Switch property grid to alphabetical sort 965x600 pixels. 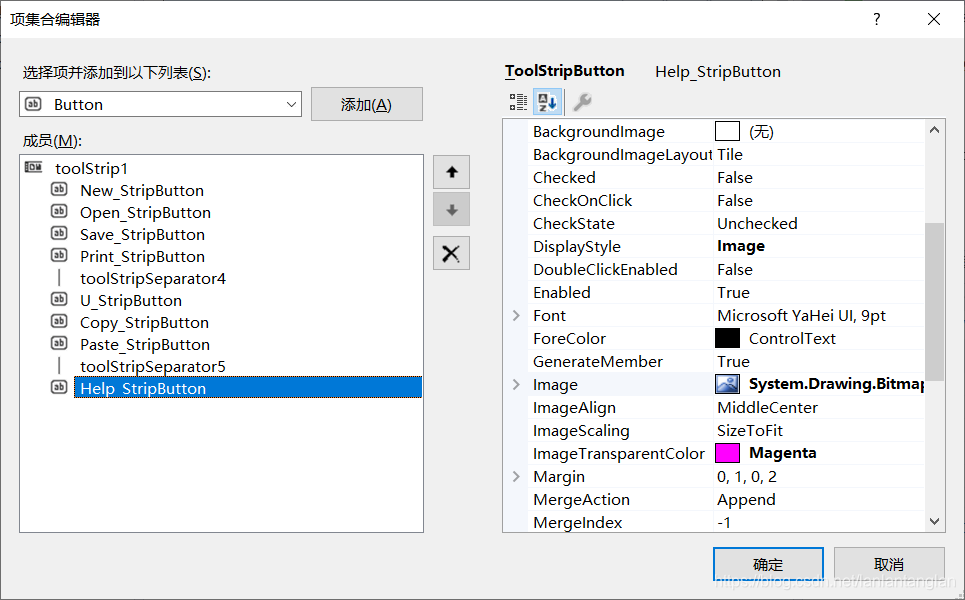(547, 102)
